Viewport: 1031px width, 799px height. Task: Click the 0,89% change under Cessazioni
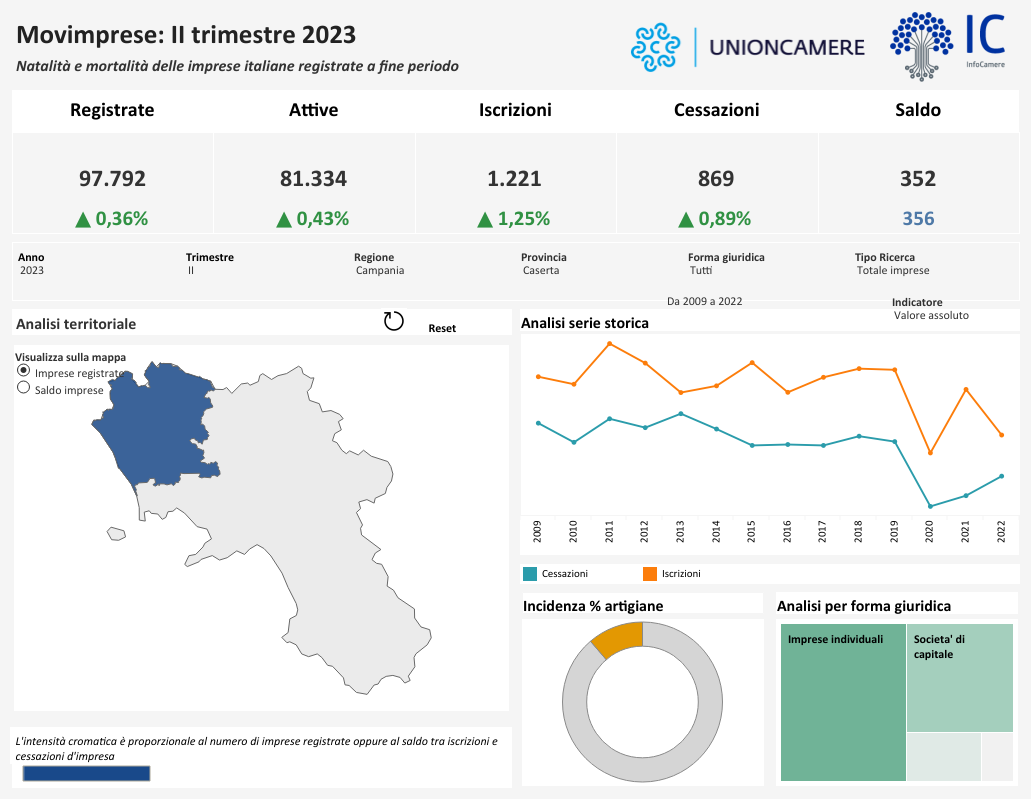725,218
